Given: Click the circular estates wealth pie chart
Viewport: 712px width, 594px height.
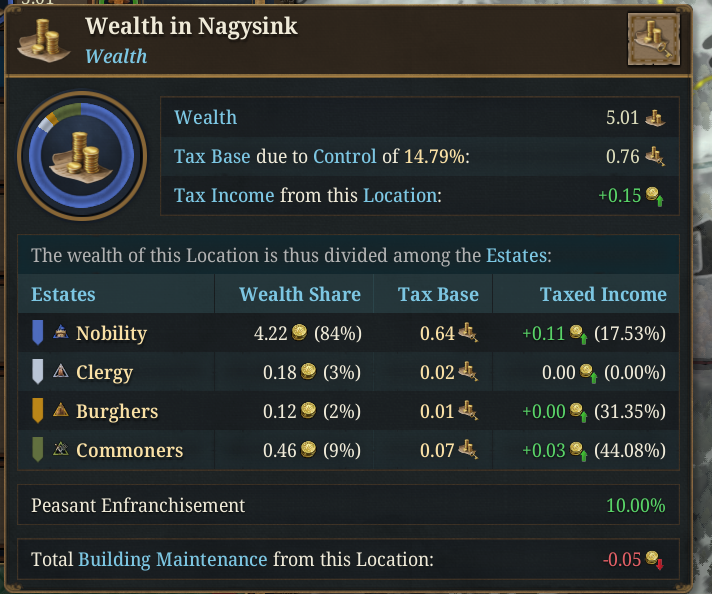Looking at the screenshot, I should [75, 155].
